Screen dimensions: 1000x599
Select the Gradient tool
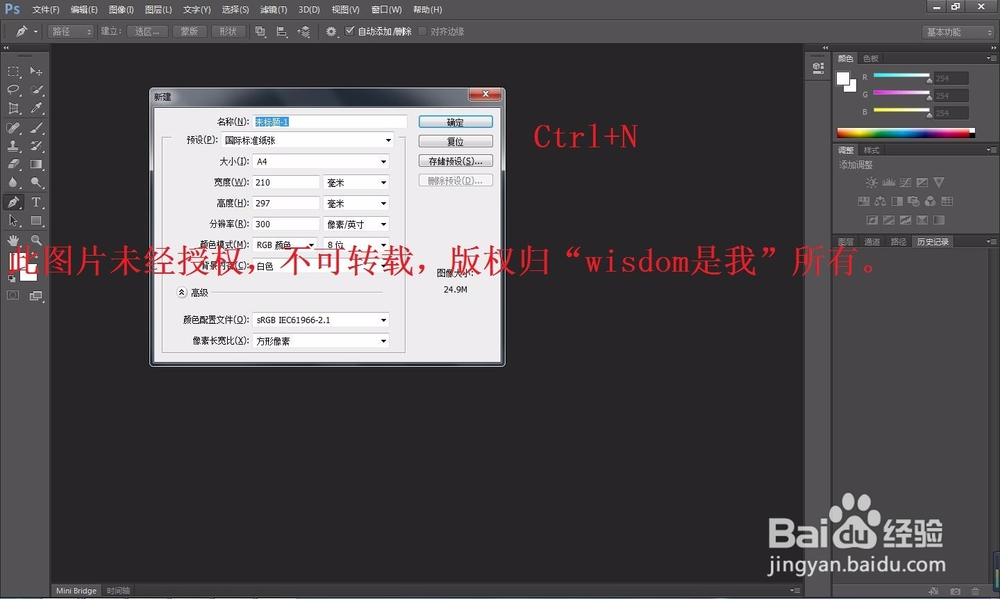(x=36, y=165)
